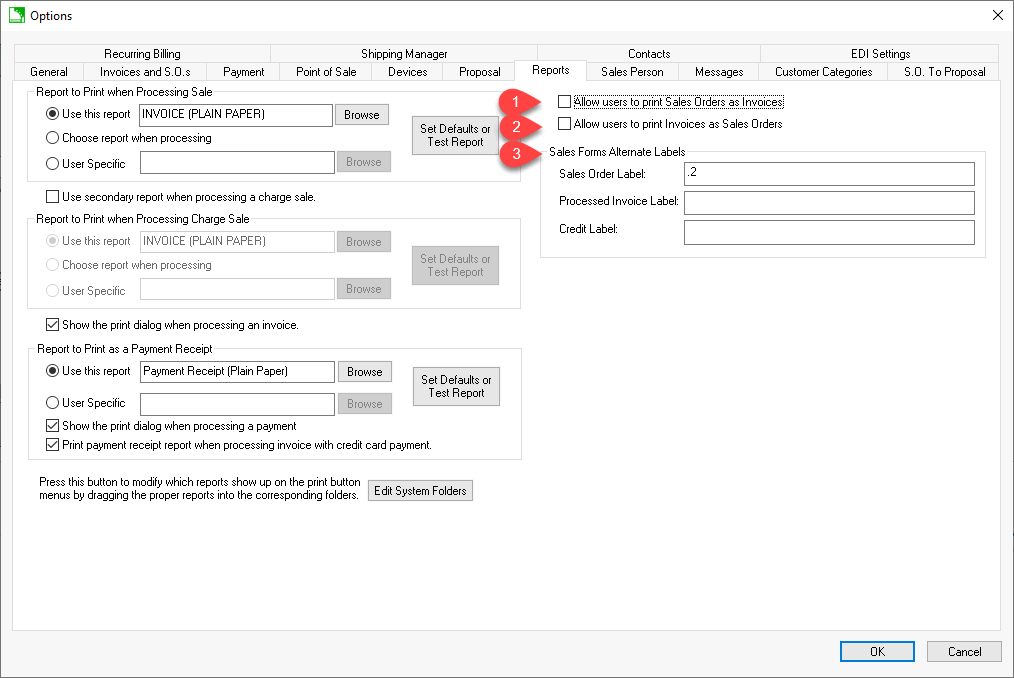Select User Specific option for Payment Receipt
The image size is (1014, 678).
pos(53,403)
